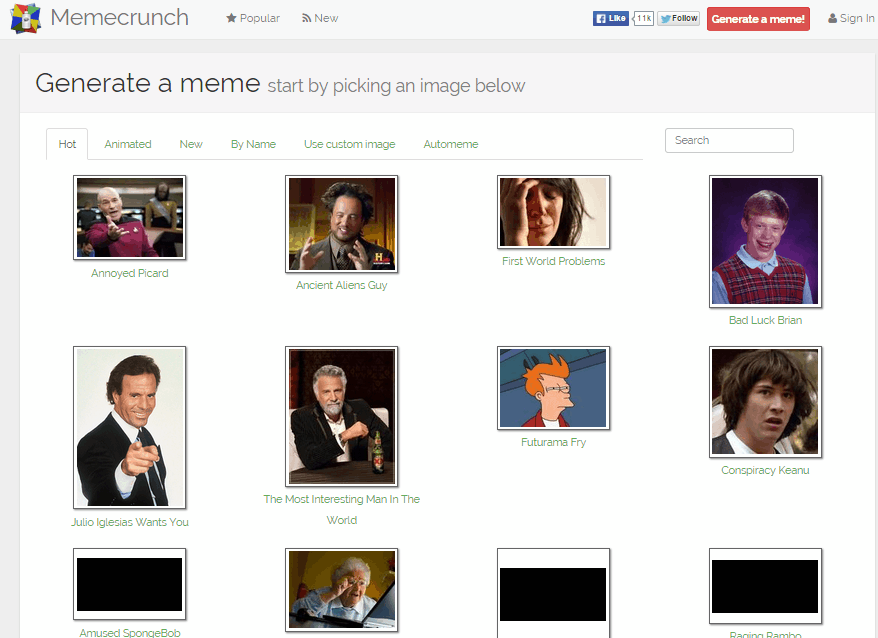This screenshot has height=638, width=878.
Task: Click the Memecrunch logo icon
Action: 26,18
